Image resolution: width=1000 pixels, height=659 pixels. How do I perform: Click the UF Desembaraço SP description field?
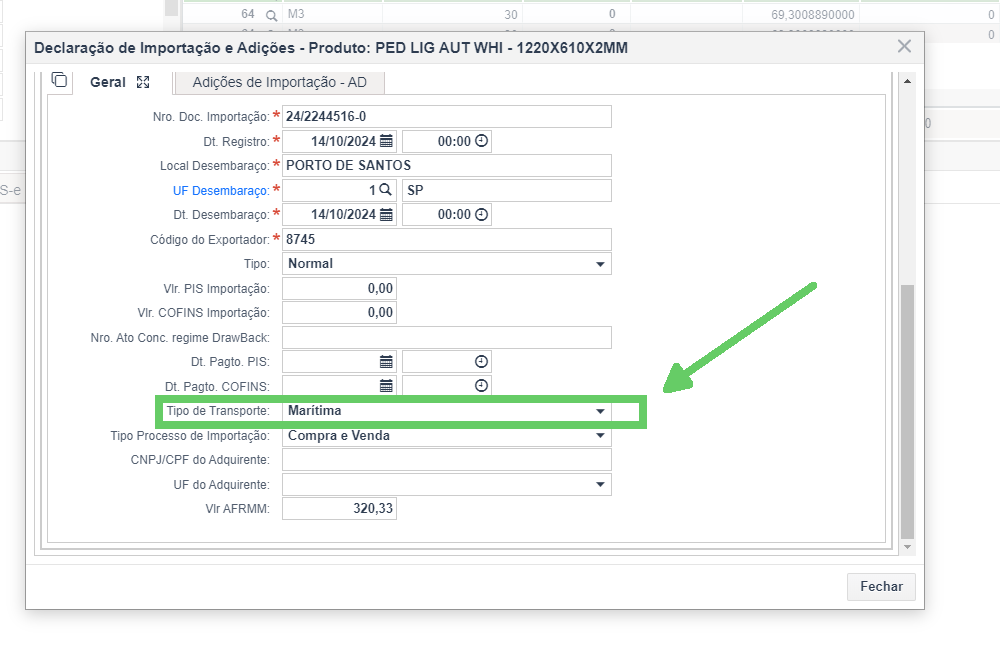[x=507, y=190]
